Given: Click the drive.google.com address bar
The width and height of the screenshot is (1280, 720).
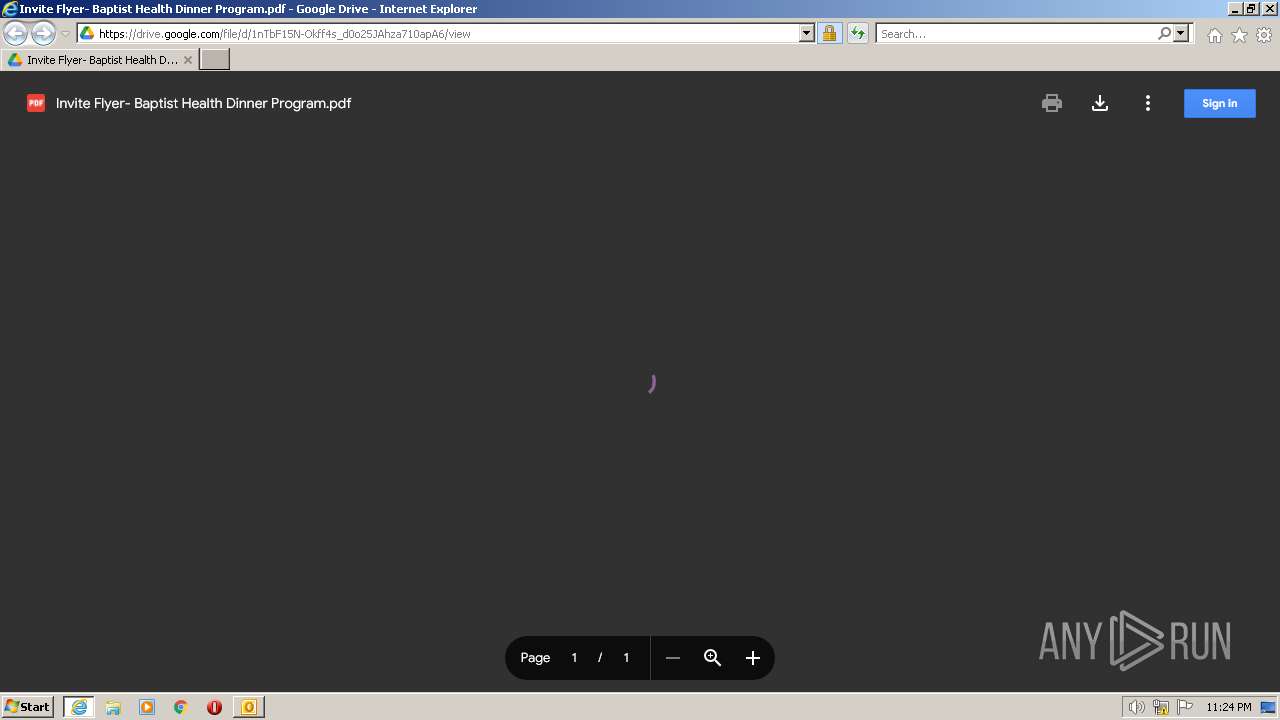Looking at the screenshot, I should 446,34.
